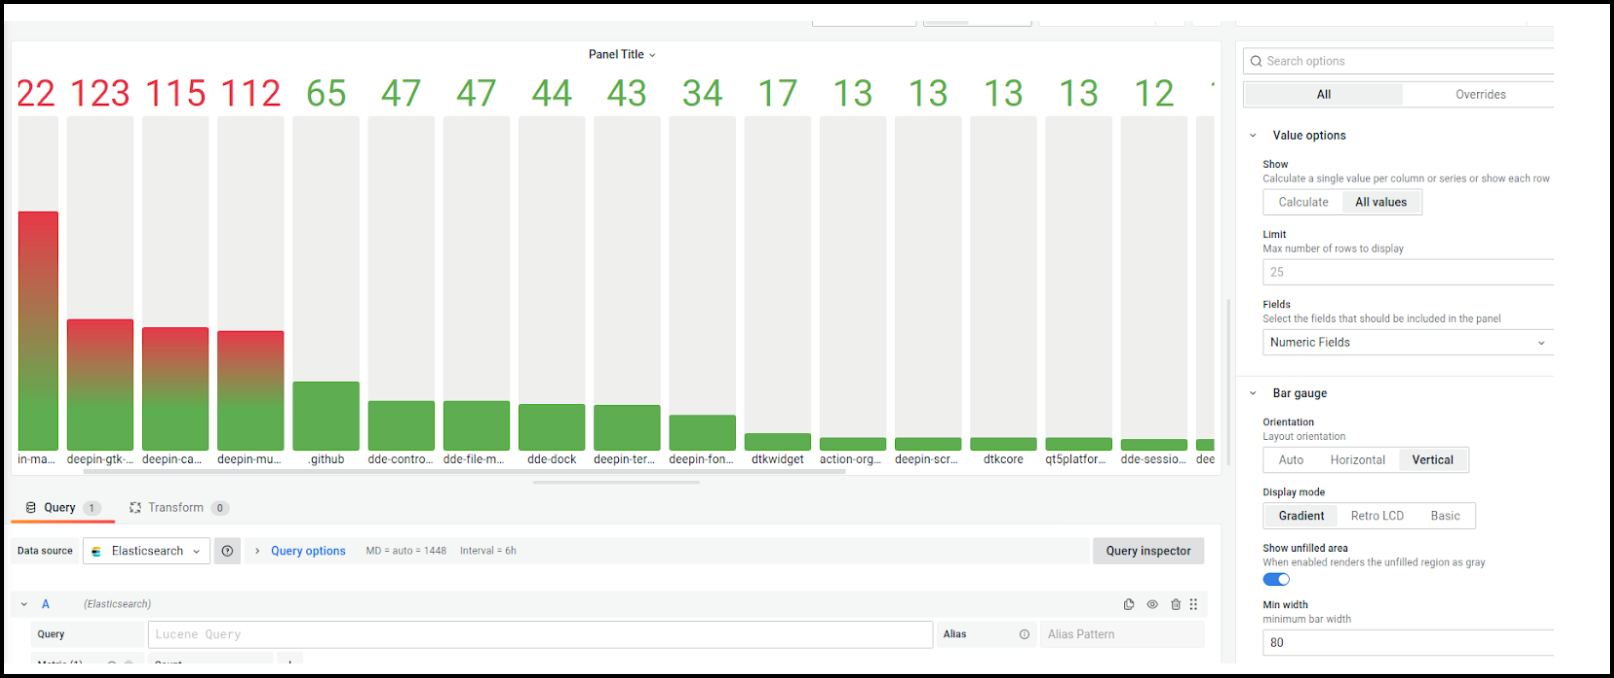Open the Panel Title dropdown menu

click(622, 55)
